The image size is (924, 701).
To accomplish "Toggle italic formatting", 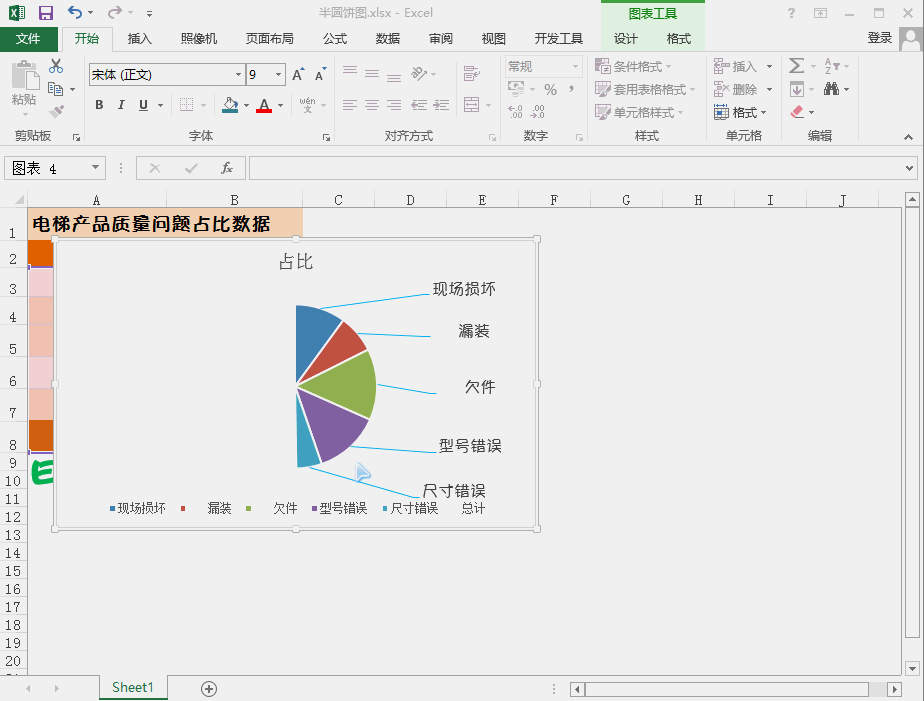I will 121,105.
